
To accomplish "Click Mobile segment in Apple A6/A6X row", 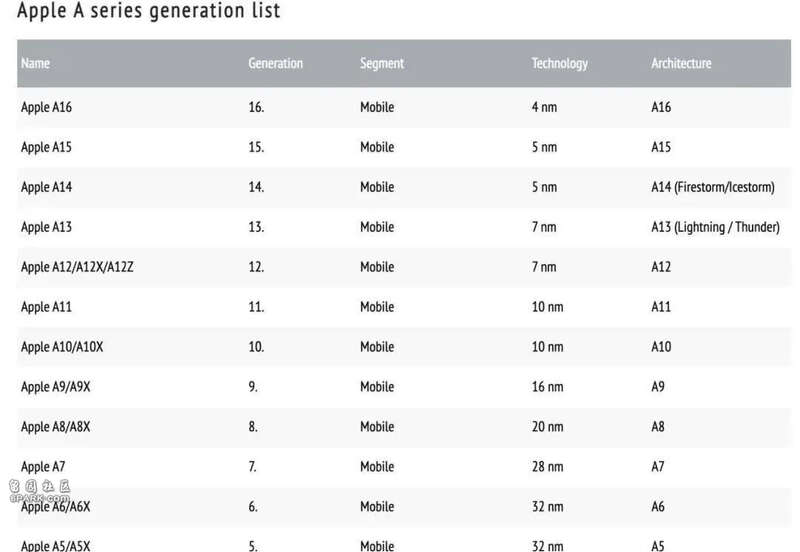I will (377, 506).
